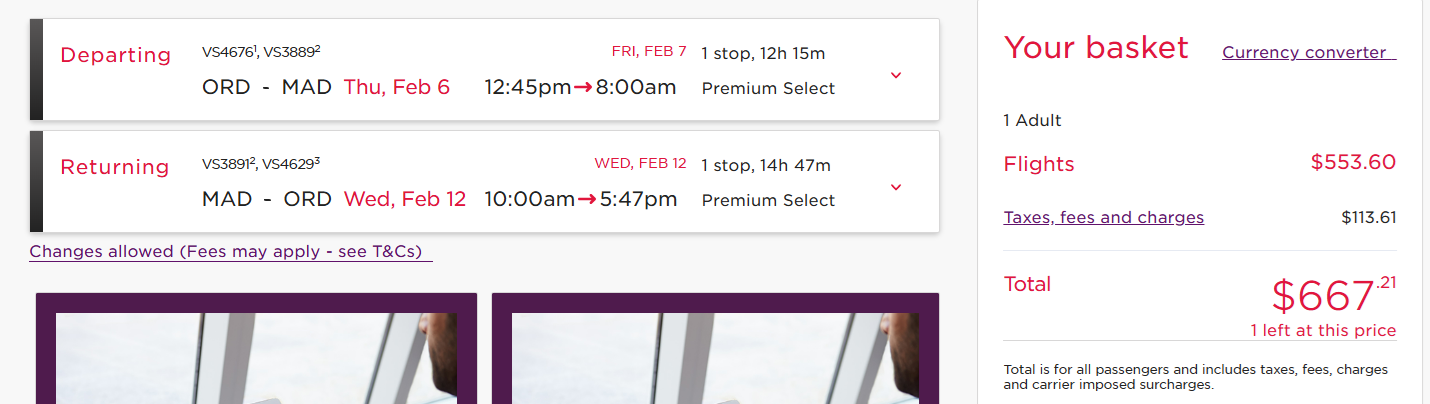Open Taxes, fees and charges breakdown
Image resolution: width=1430 pixels, height=404 pixels.
[1103, 217]
